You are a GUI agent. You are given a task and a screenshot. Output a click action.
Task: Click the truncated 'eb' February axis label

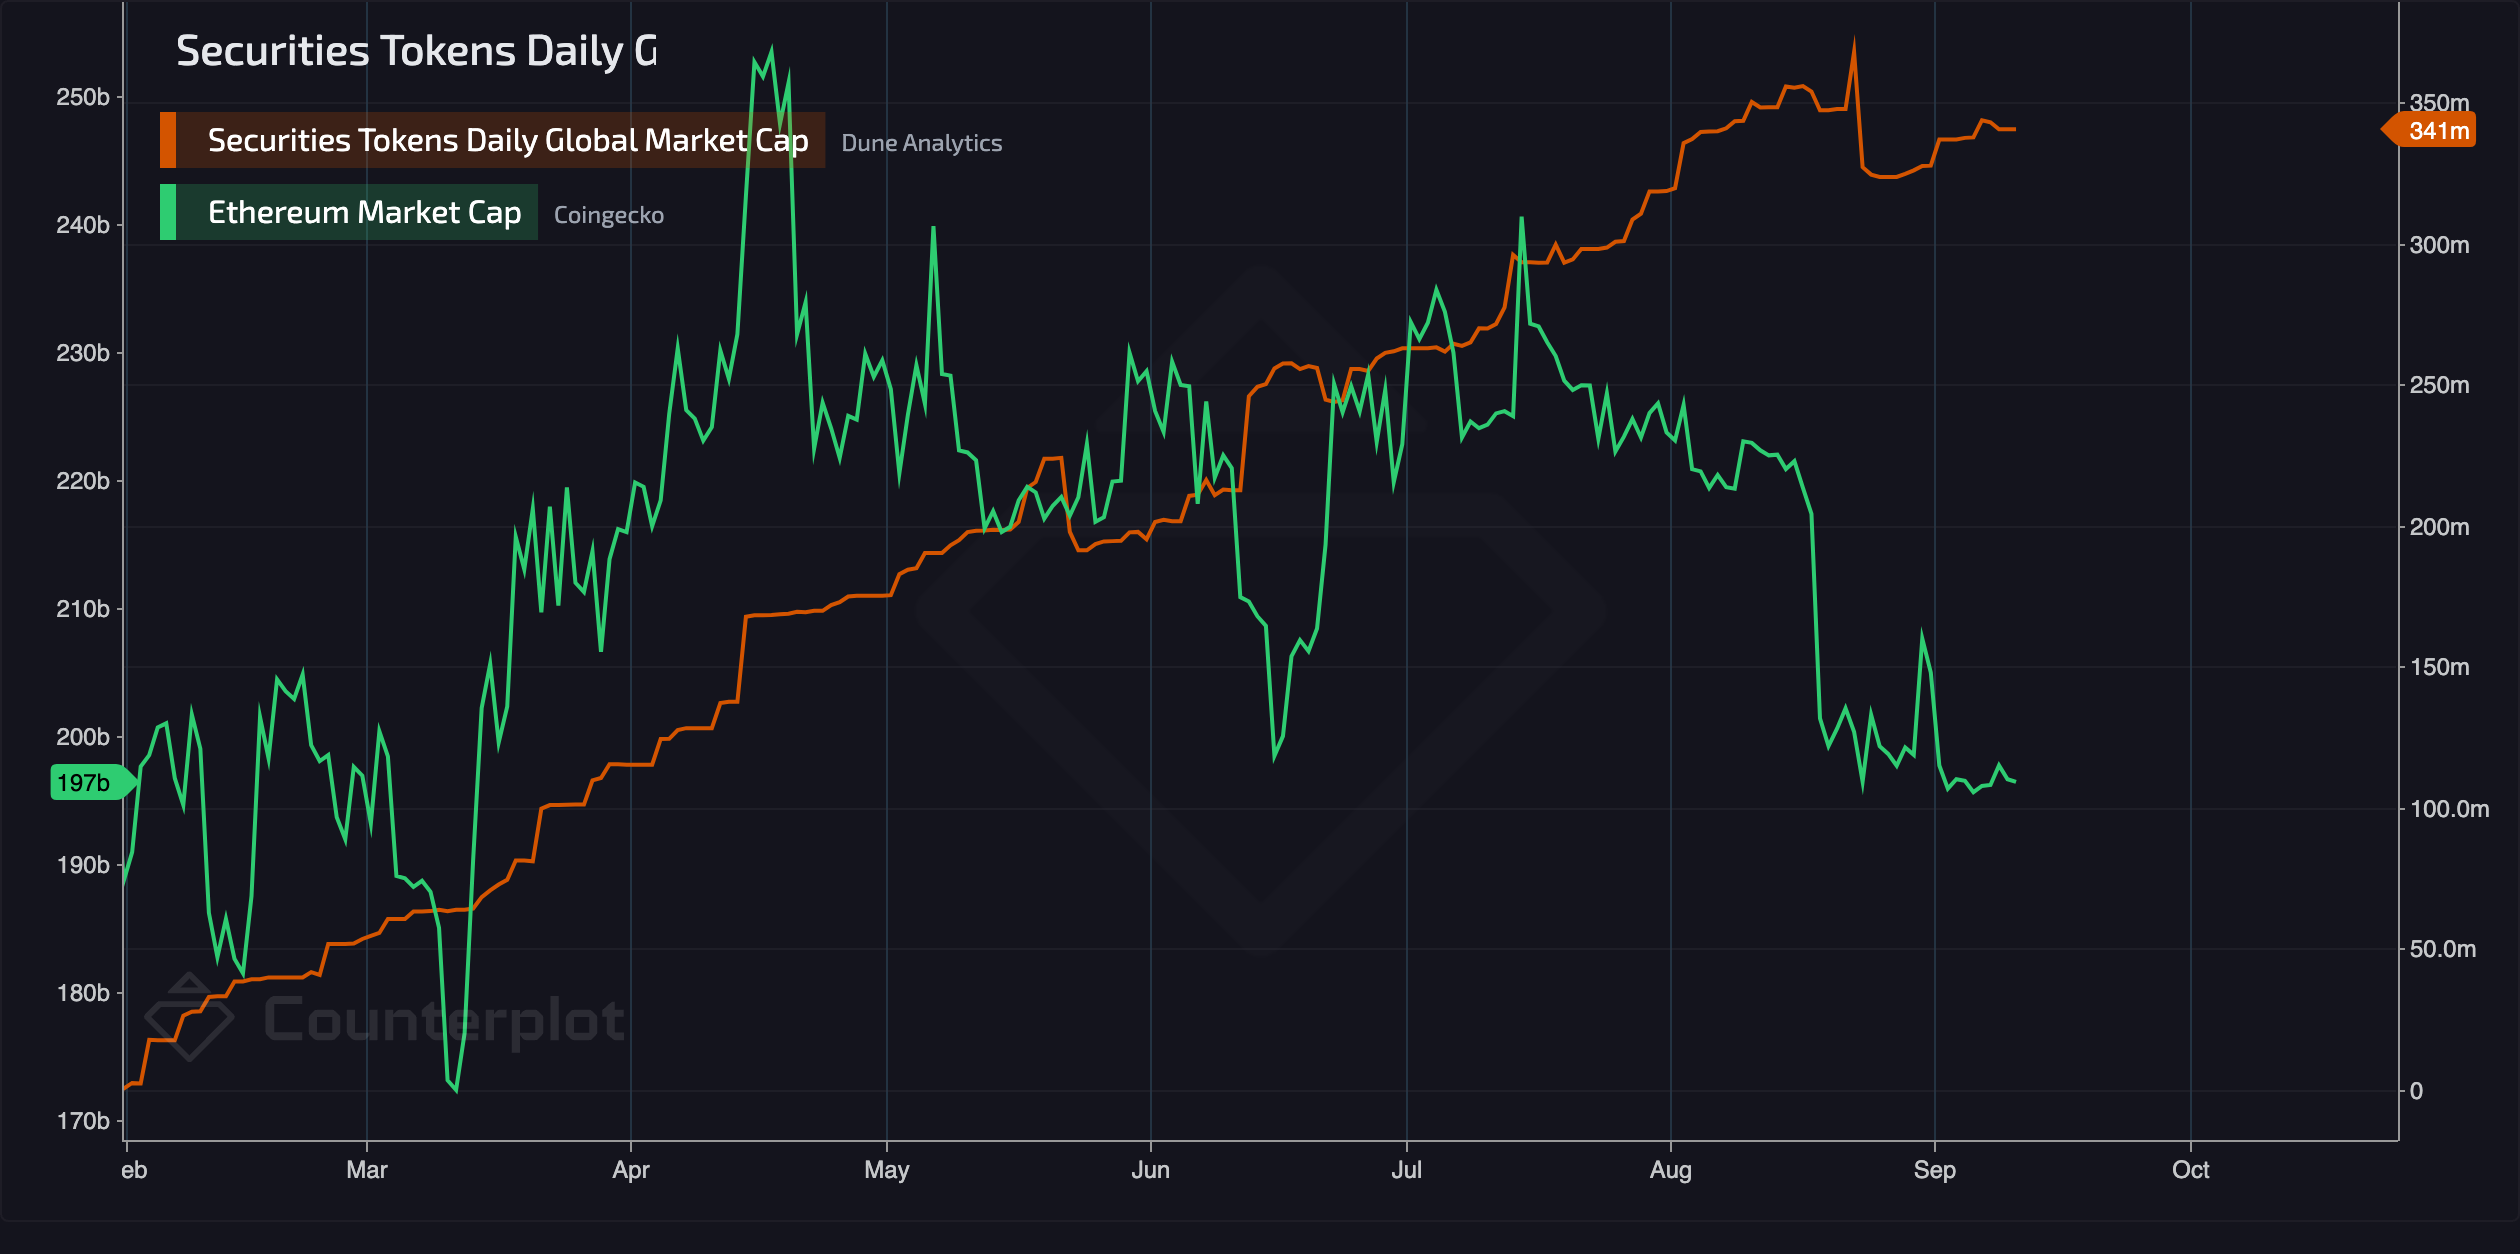tap(134, 1170)
